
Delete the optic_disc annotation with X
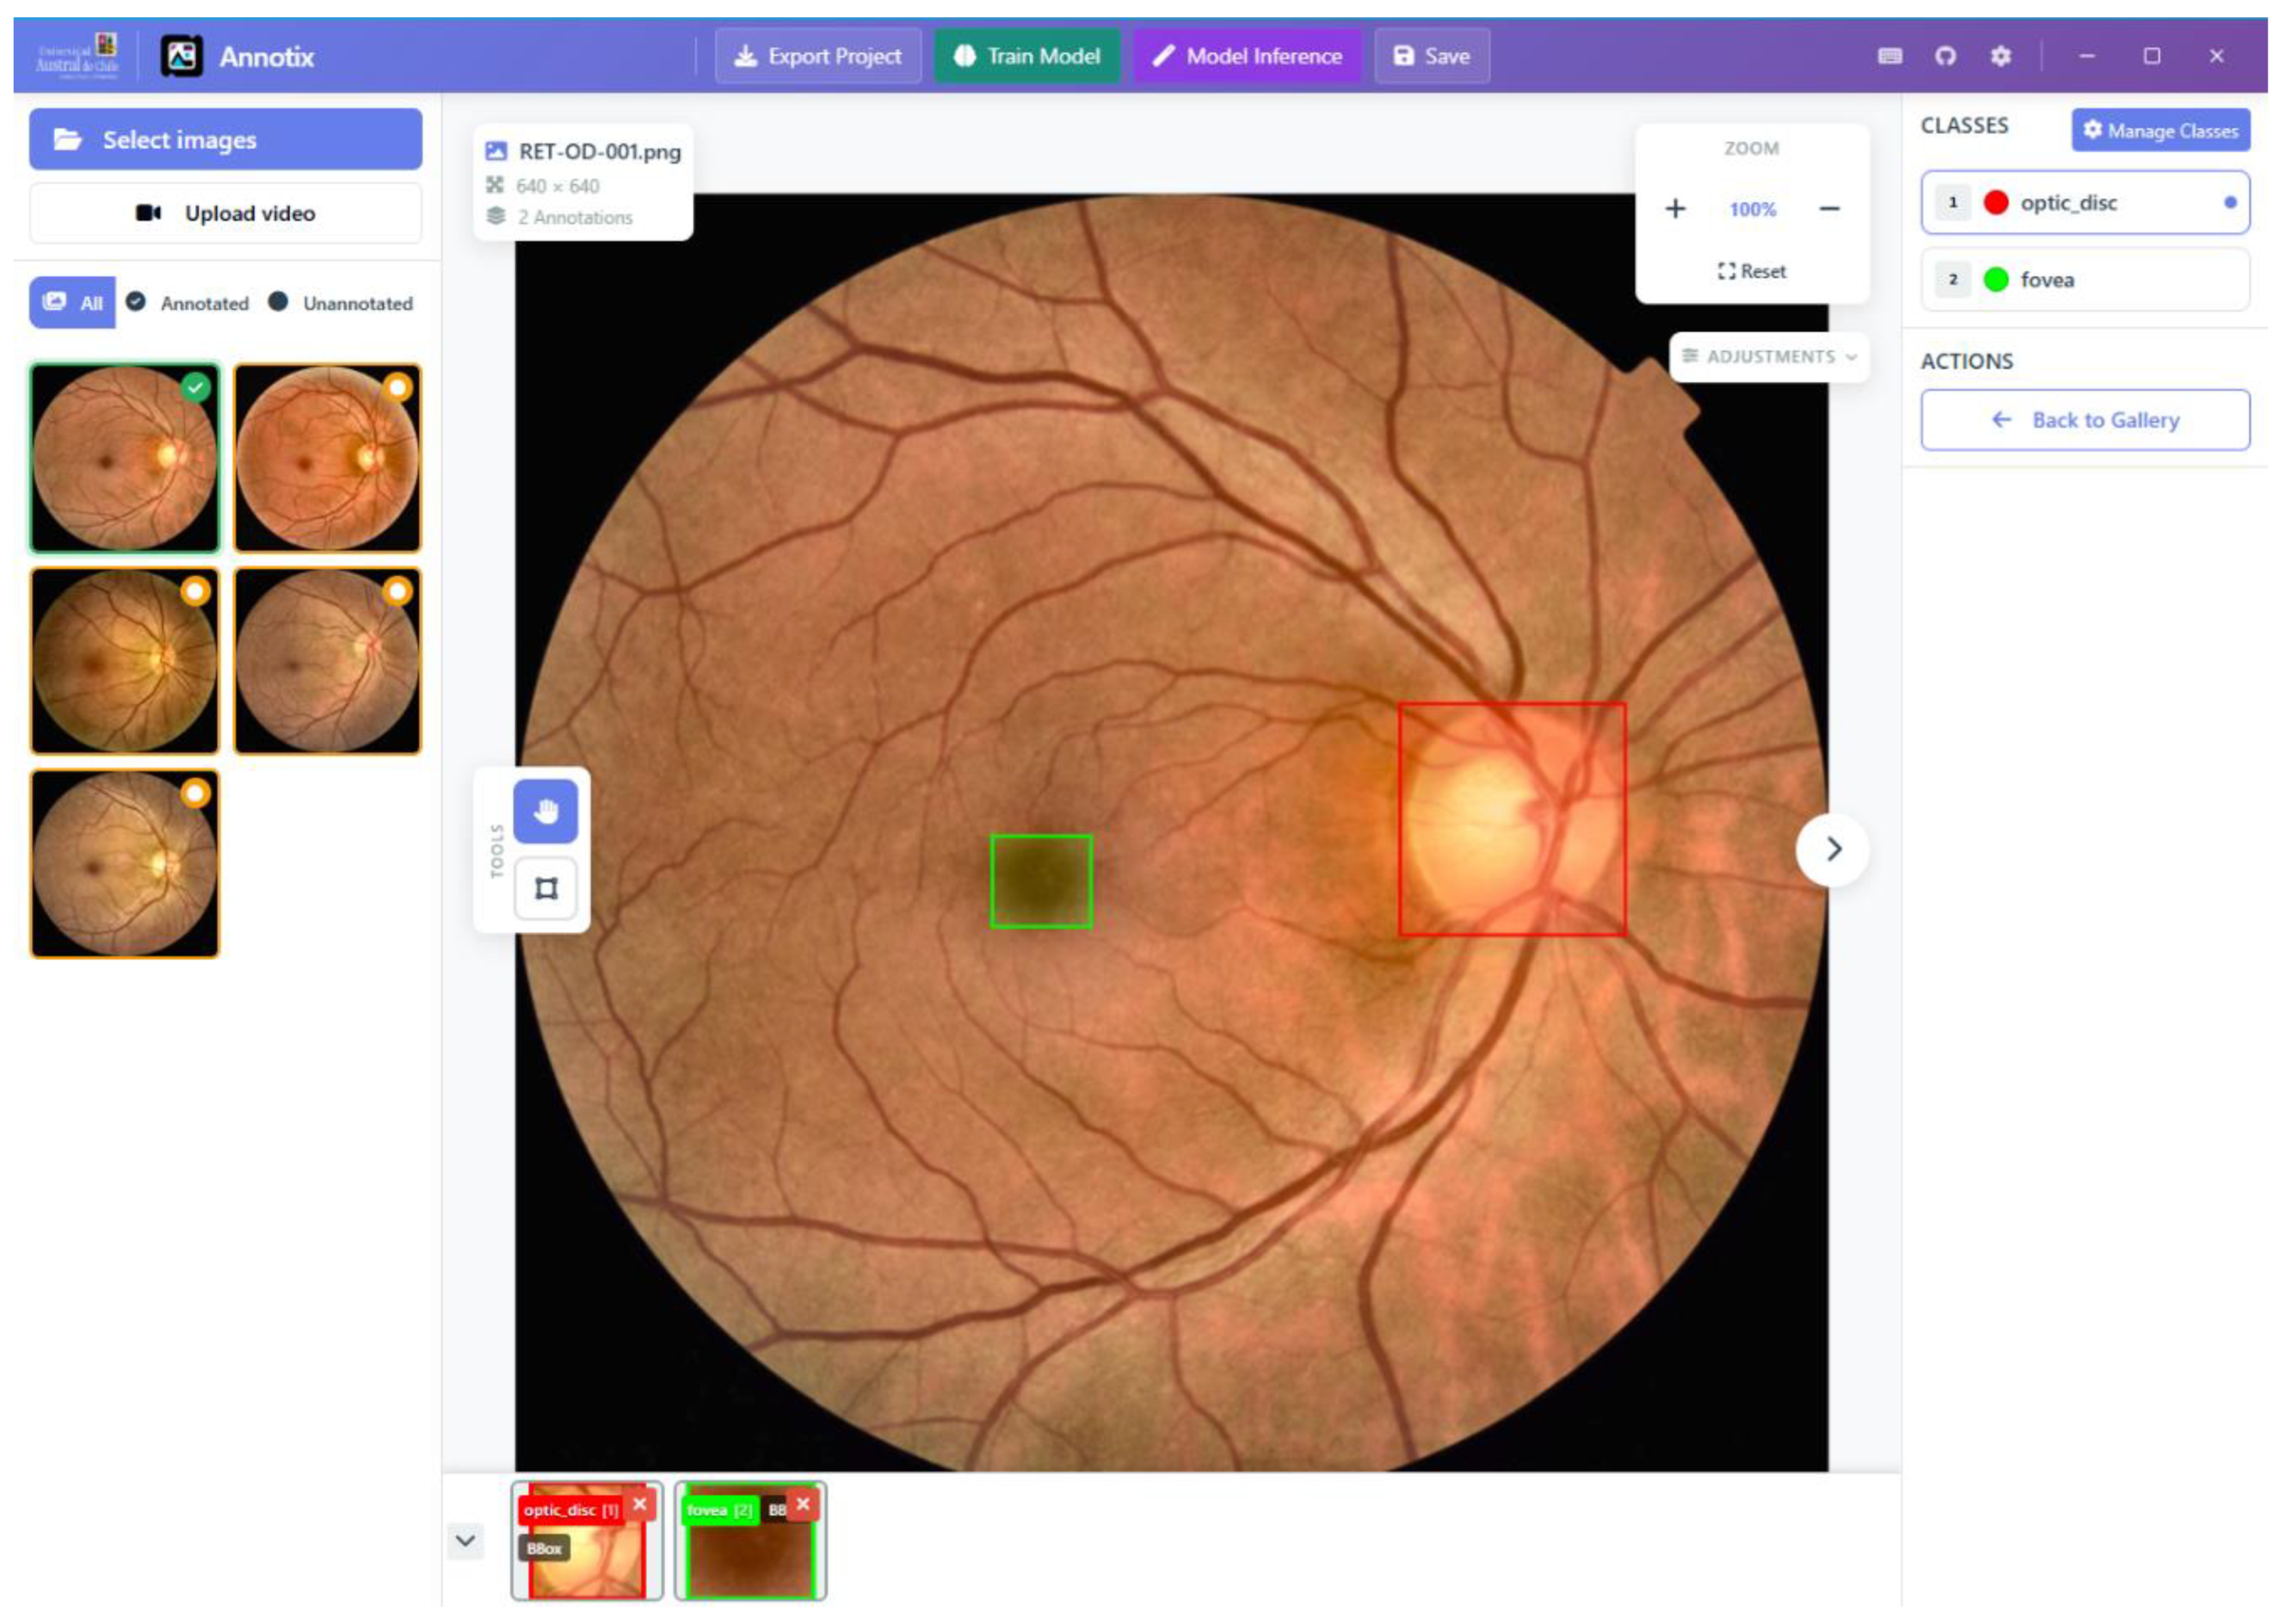(640, 1504)
